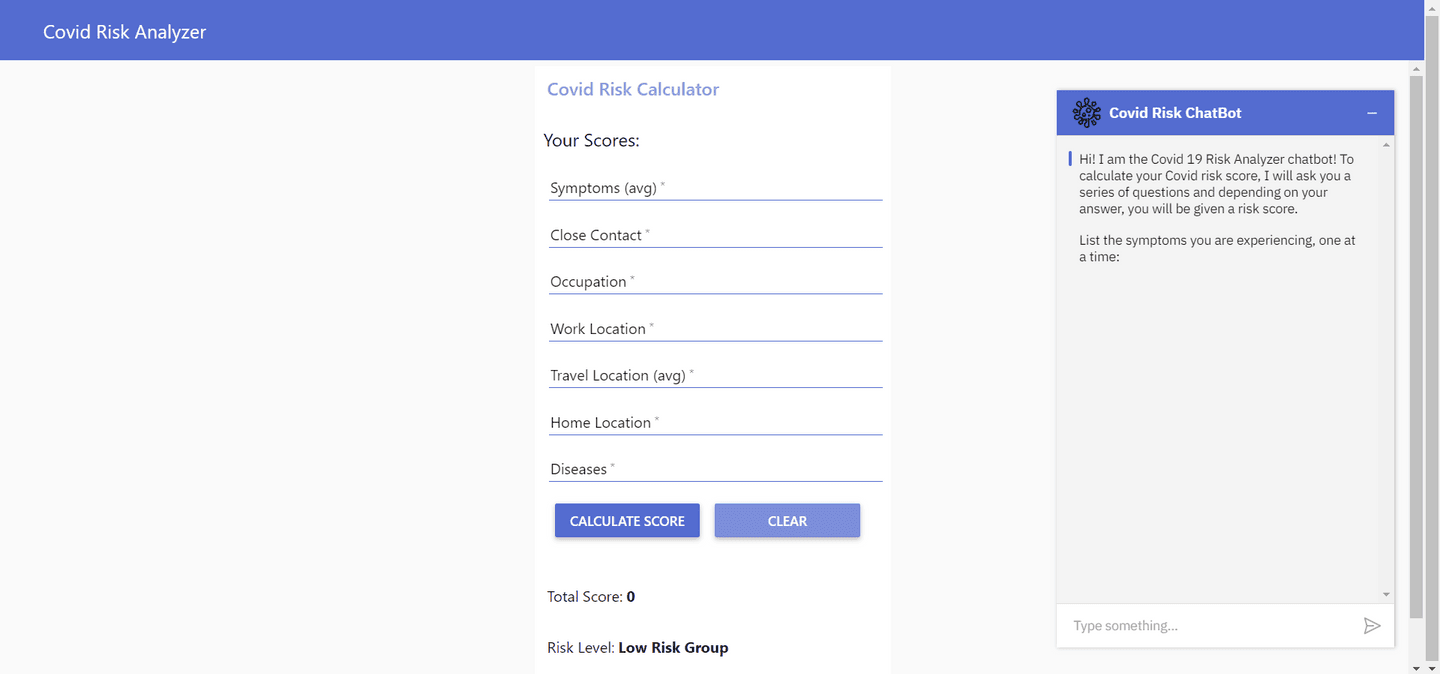Click the chat scroll up arrow

(1386, 145)
